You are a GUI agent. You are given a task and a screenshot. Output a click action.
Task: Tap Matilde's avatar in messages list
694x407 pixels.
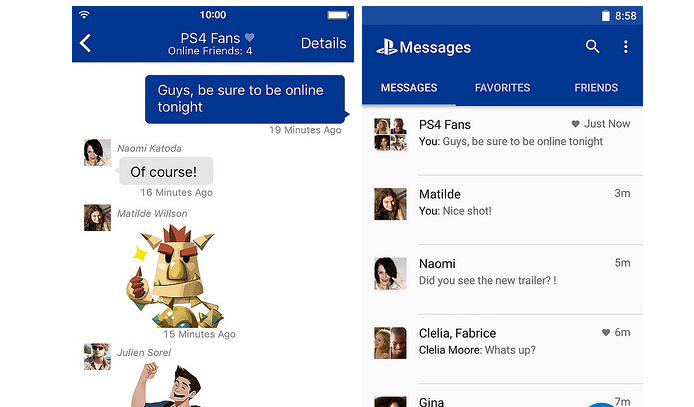[390, 204]
